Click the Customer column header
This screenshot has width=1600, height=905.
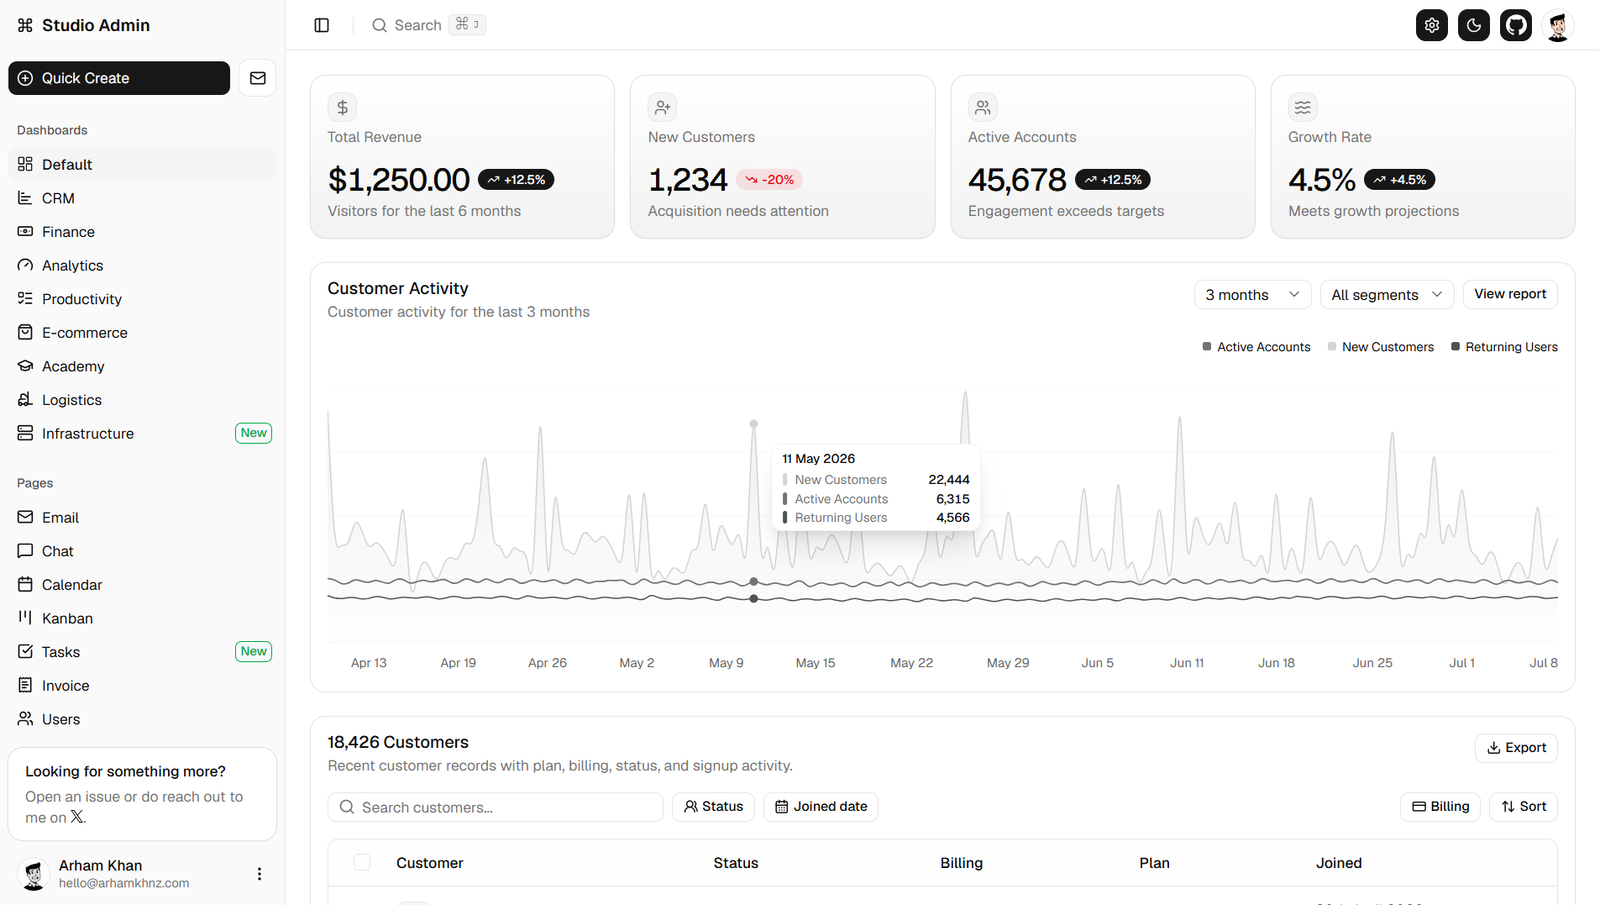(430, 863)
